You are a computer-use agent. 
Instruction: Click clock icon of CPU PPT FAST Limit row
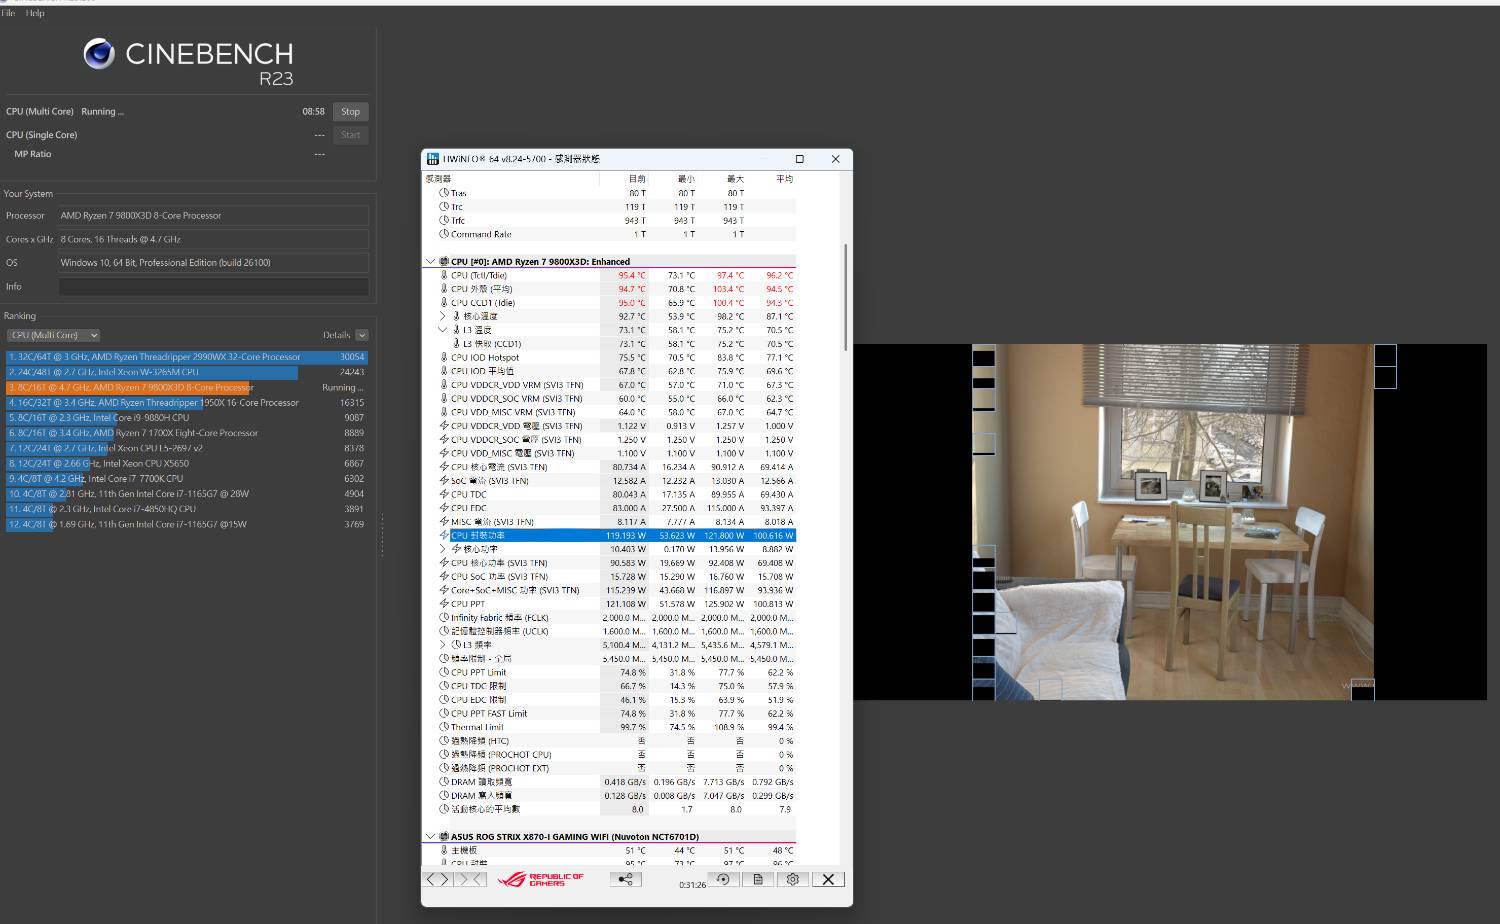(x=444, y=713)
